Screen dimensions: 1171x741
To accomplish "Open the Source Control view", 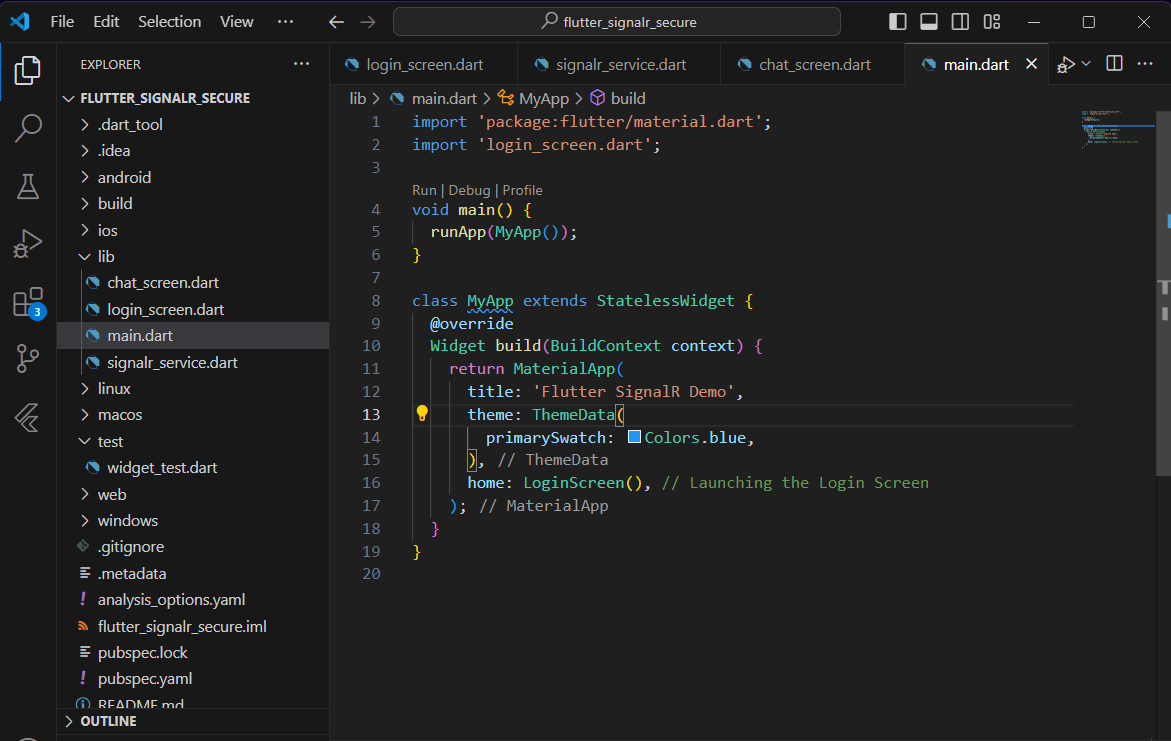I will (28, 360).
